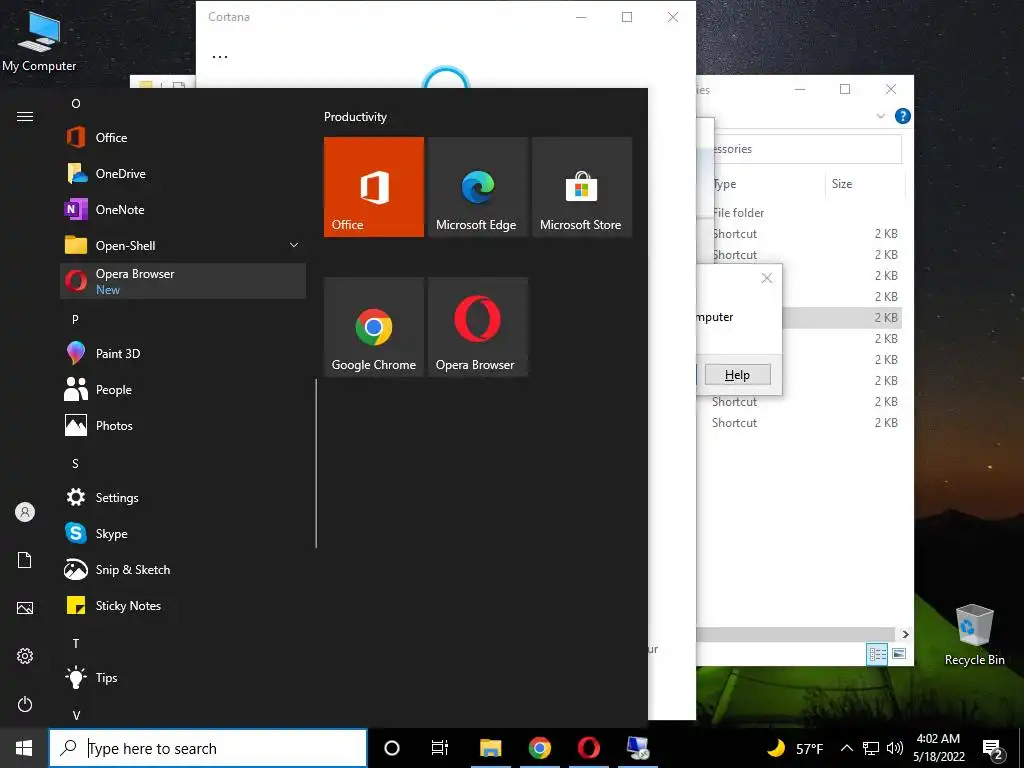Open the 57°F weather widget
Screen dimensions: 1024x768
tap(795, 748)
